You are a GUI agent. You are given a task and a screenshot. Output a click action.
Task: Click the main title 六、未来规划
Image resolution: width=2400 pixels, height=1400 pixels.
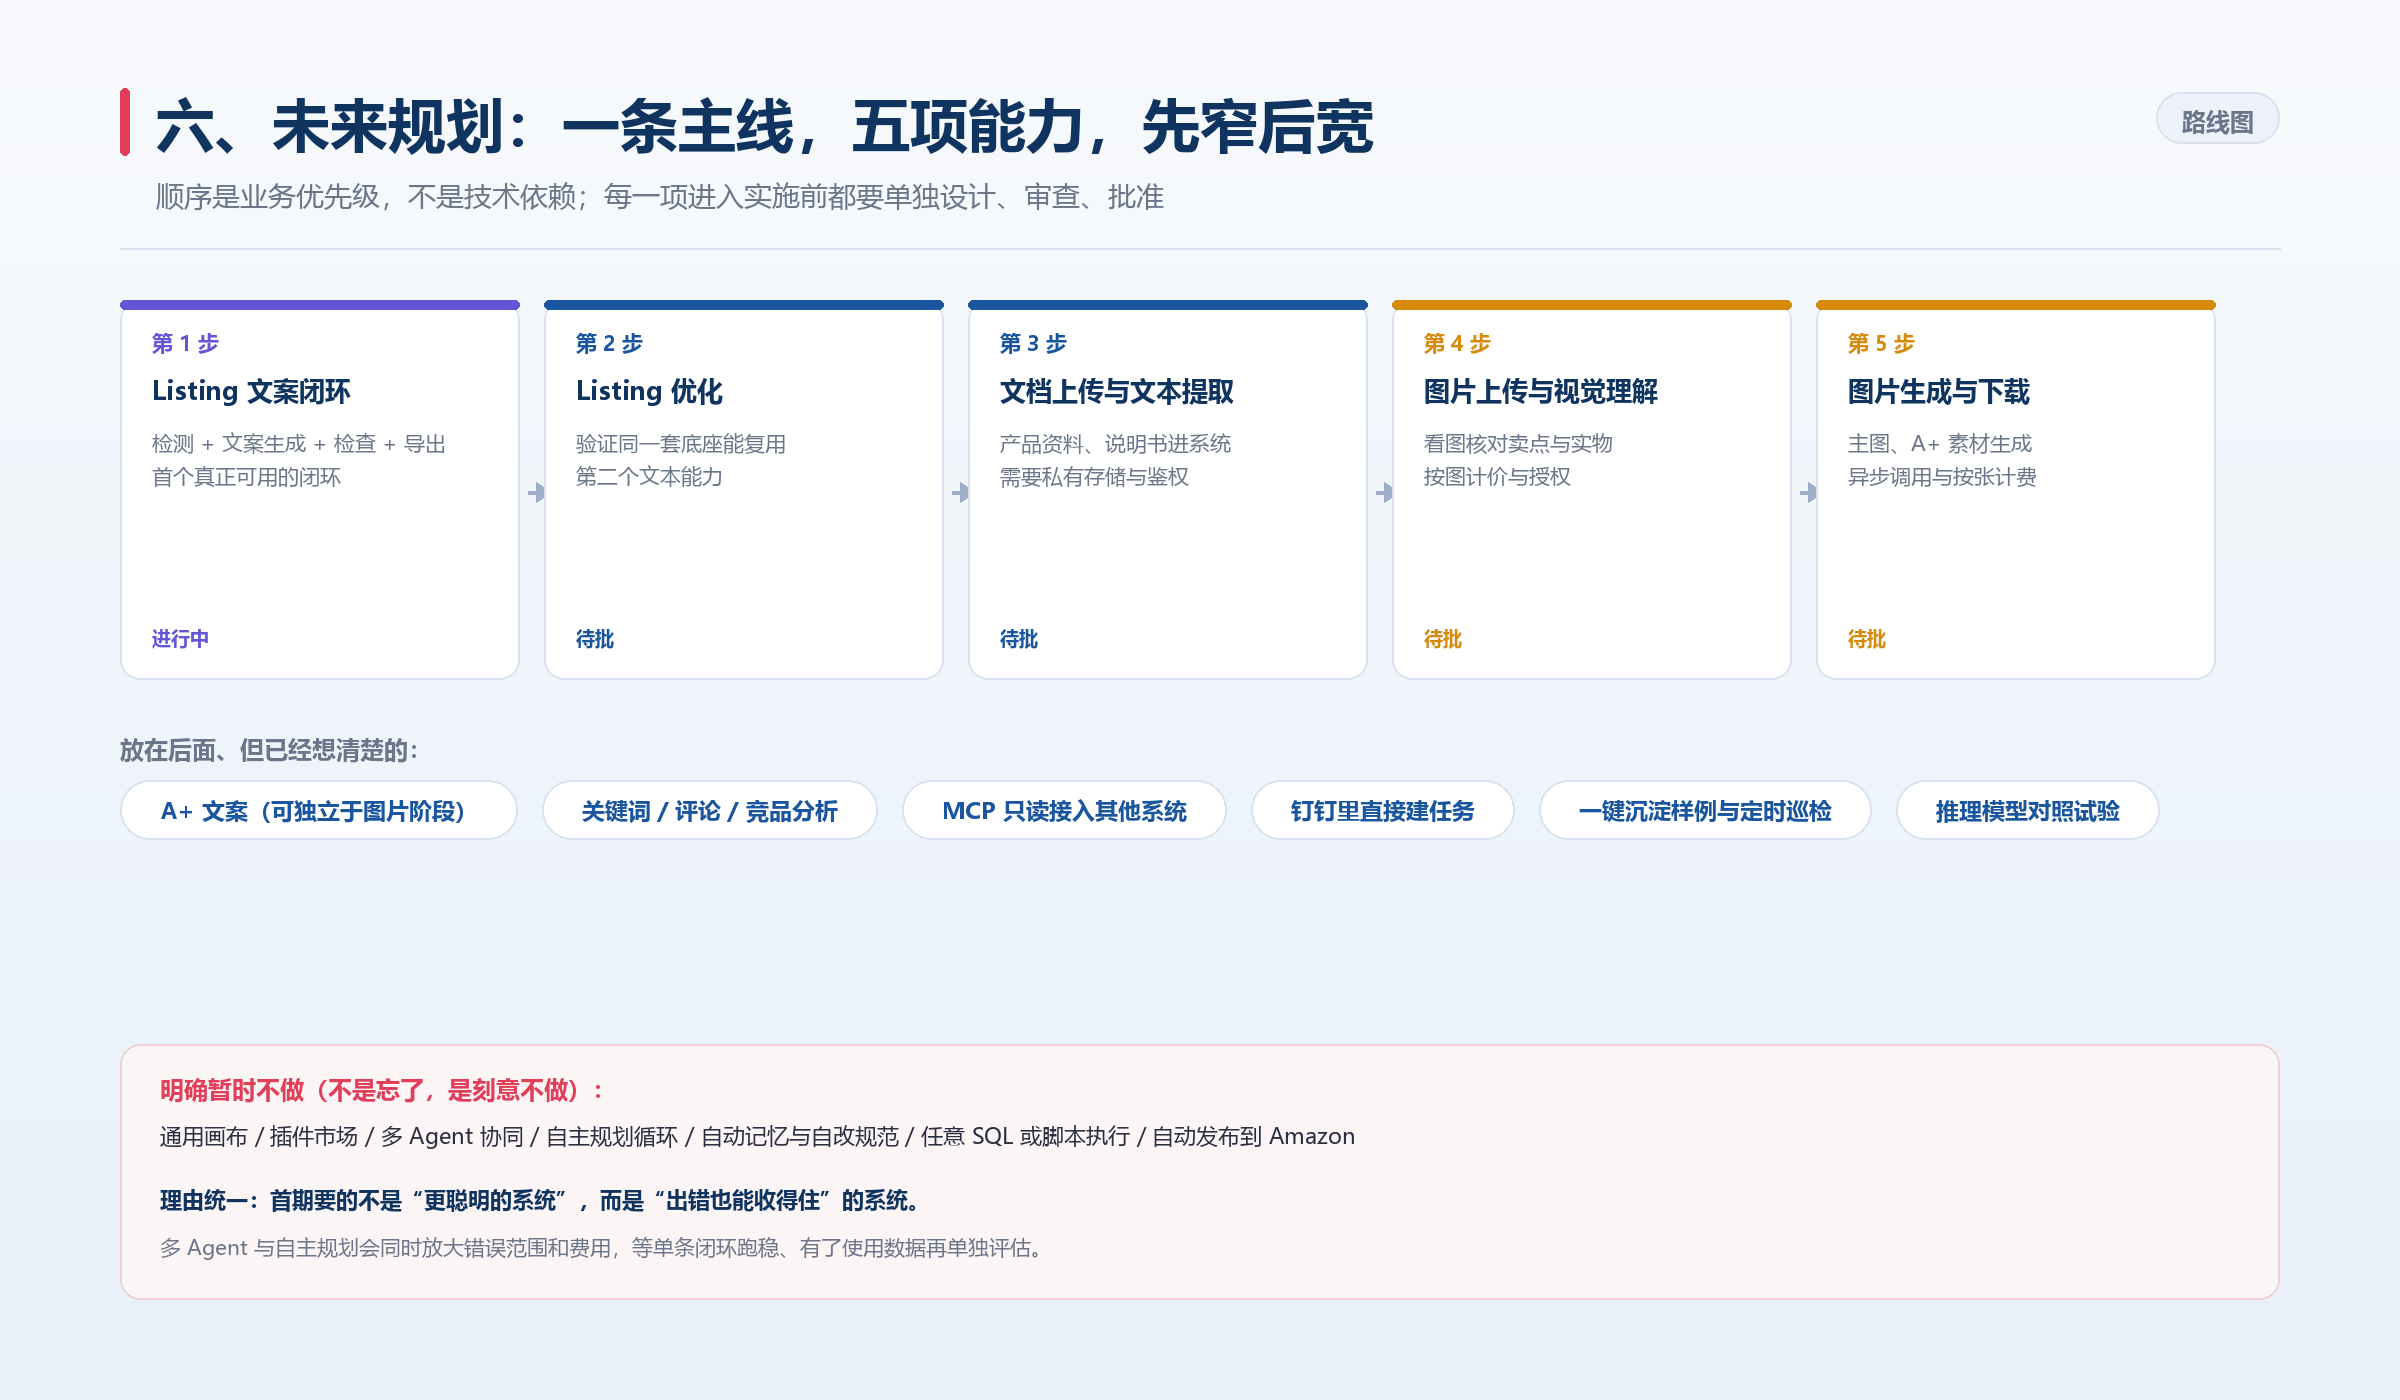pyautogui.click(x=764, y=126)
